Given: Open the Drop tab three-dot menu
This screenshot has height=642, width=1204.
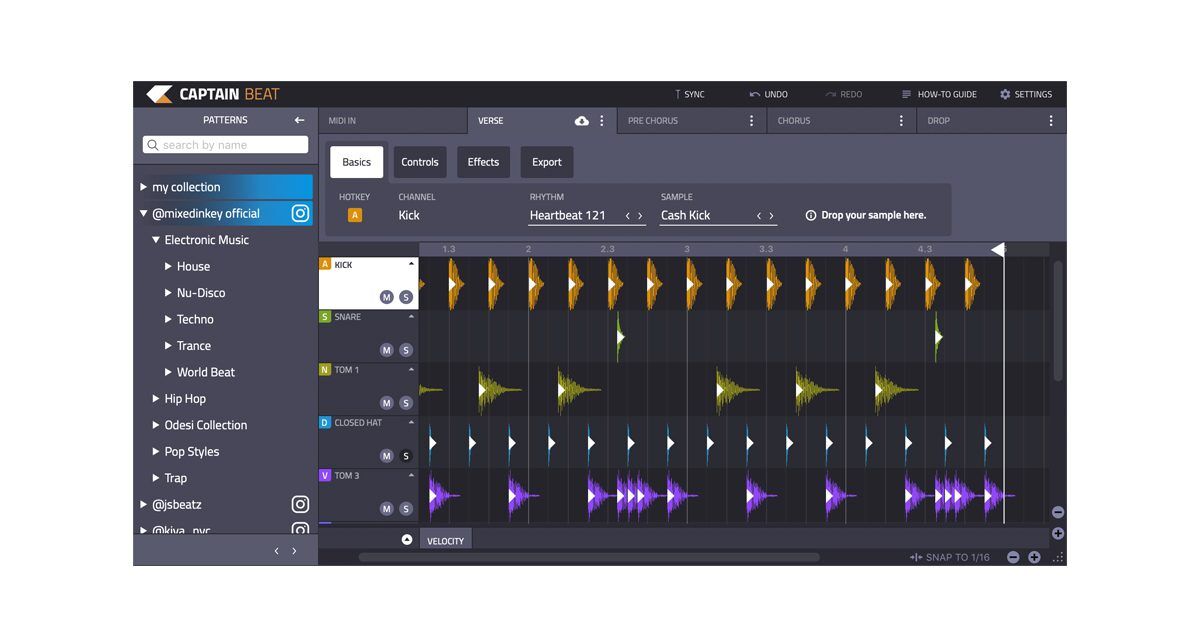Looking at the screenshot, I should pyautogui.click(x=1051, y=121).
